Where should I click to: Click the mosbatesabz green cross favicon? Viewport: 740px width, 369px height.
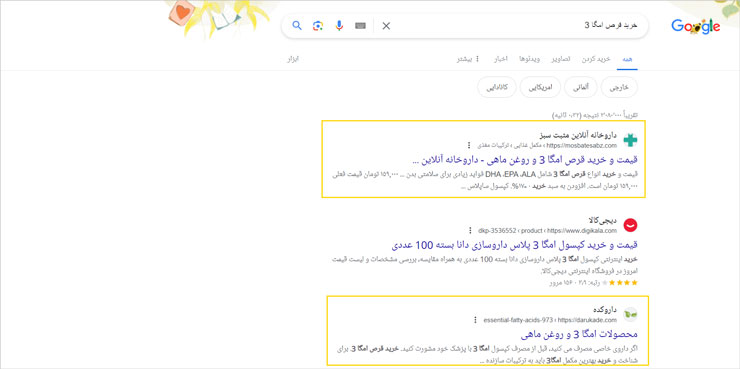630,140
